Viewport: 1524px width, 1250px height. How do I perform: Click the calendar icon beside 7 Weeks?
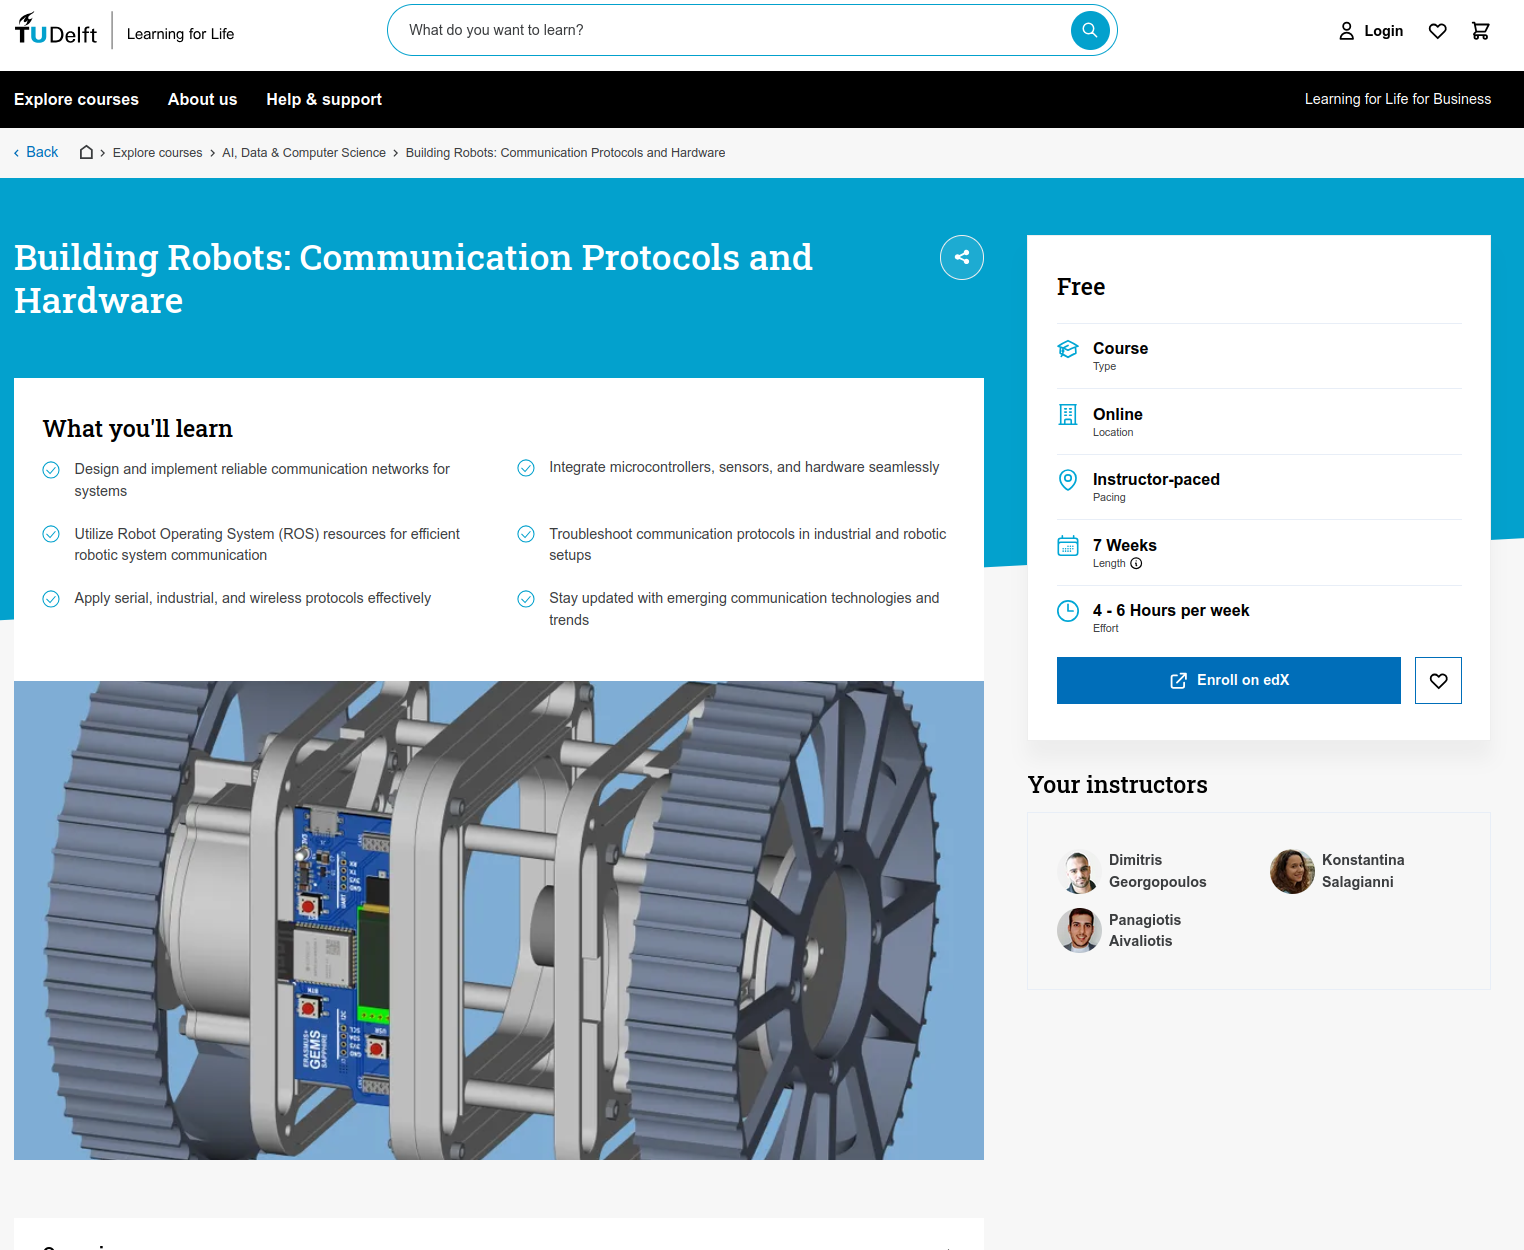click(1068, 546)
